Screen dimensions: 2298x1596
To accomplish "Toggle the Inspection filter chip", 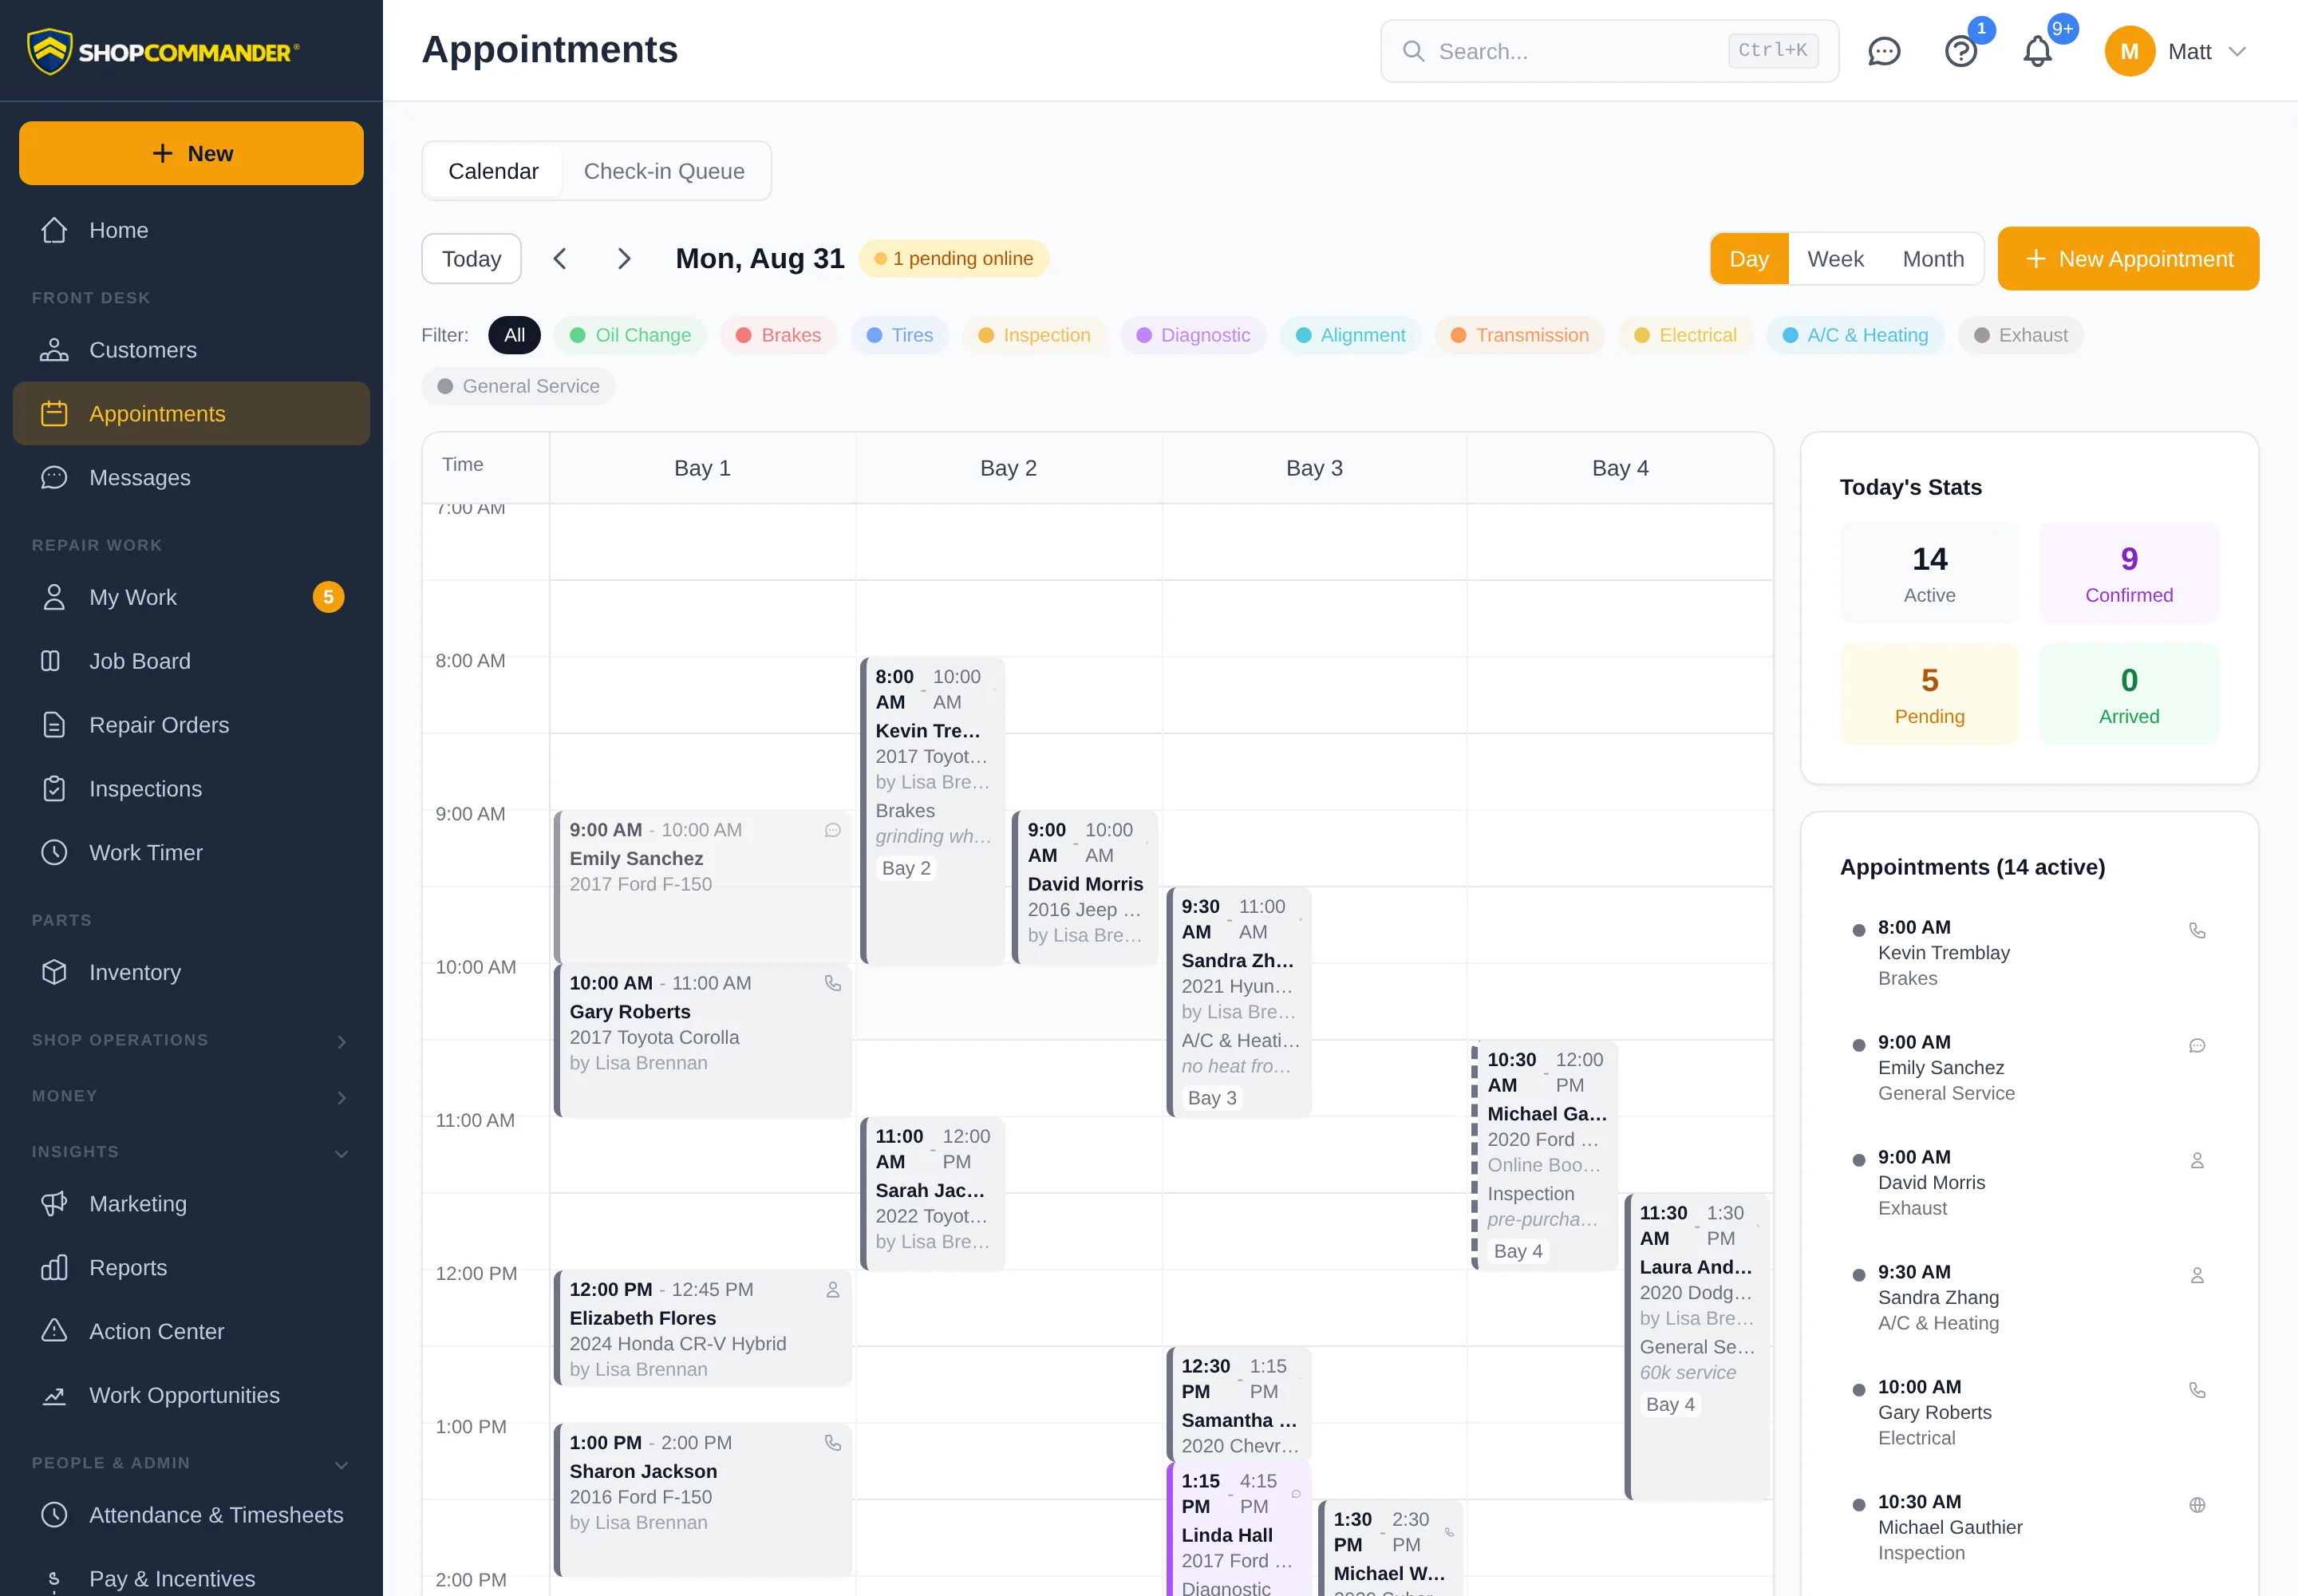I will (1034, 335).
